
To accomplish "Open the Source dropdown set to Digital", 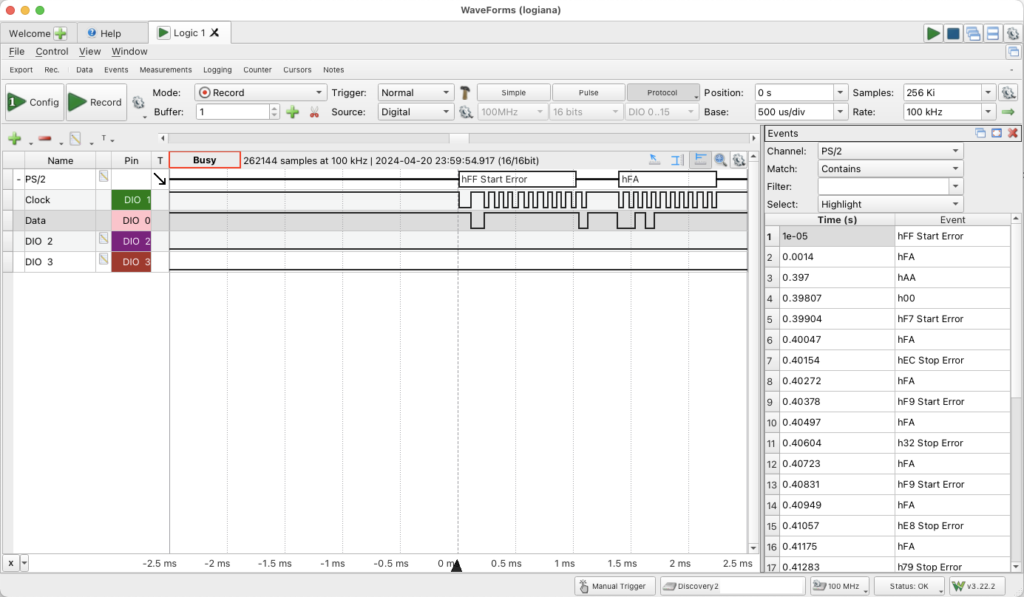I will (415, 112).
